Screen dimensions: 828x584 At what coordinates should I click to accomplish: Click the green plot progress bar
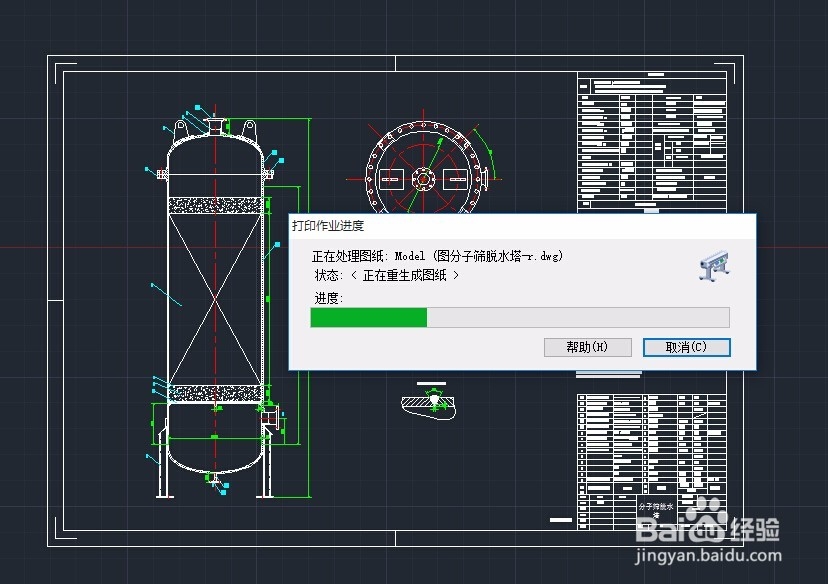[x=367, y=317]
